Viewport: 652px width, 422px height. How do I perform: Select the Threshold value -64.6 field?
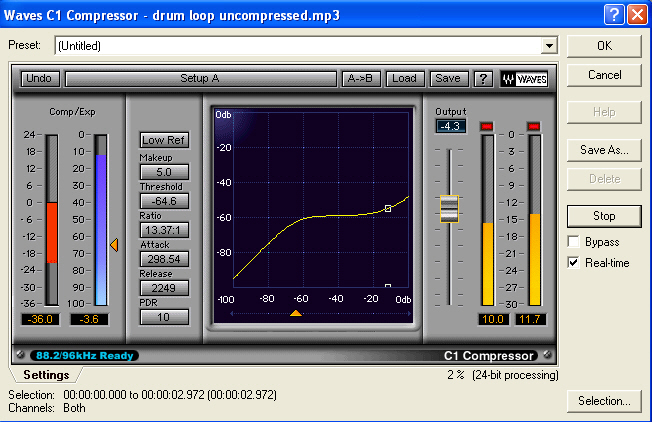coord(164,201)
